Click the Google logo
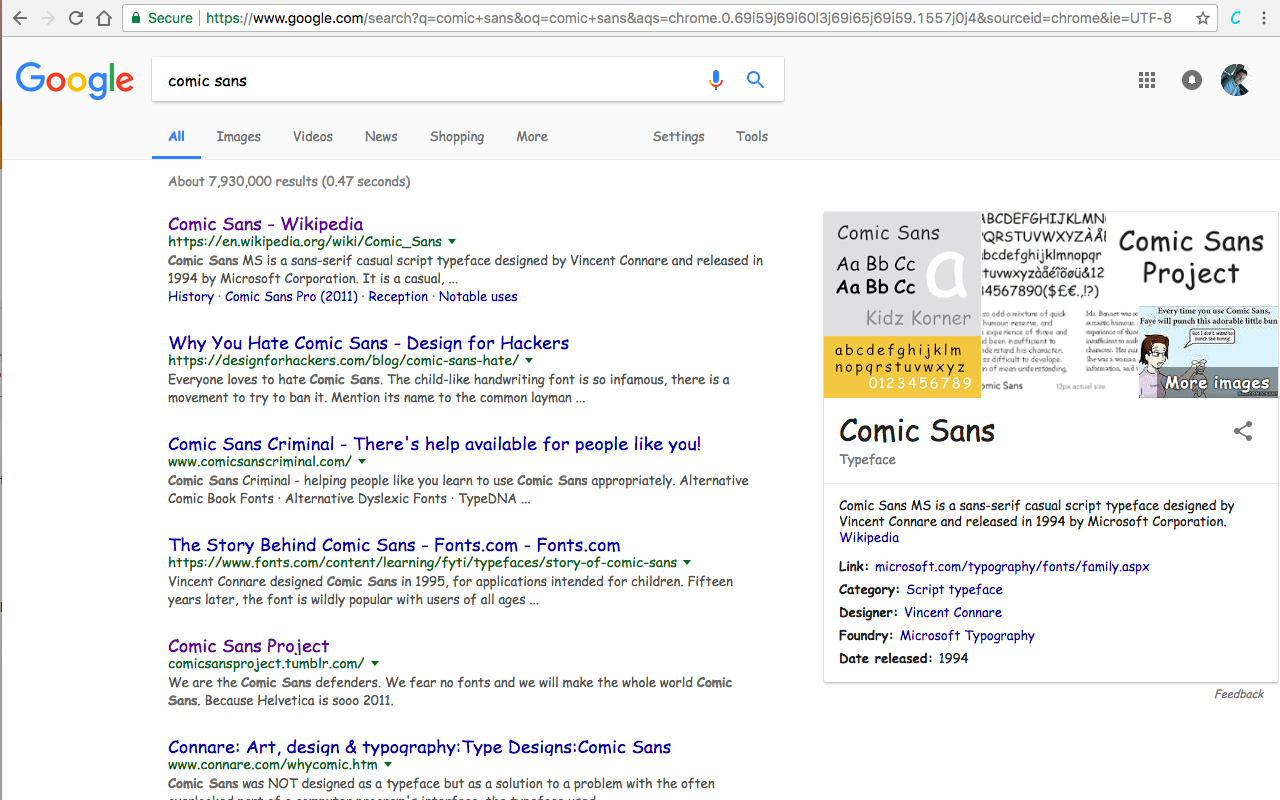1280x800 pixels. pyautogui.click(x=75, y=80)
